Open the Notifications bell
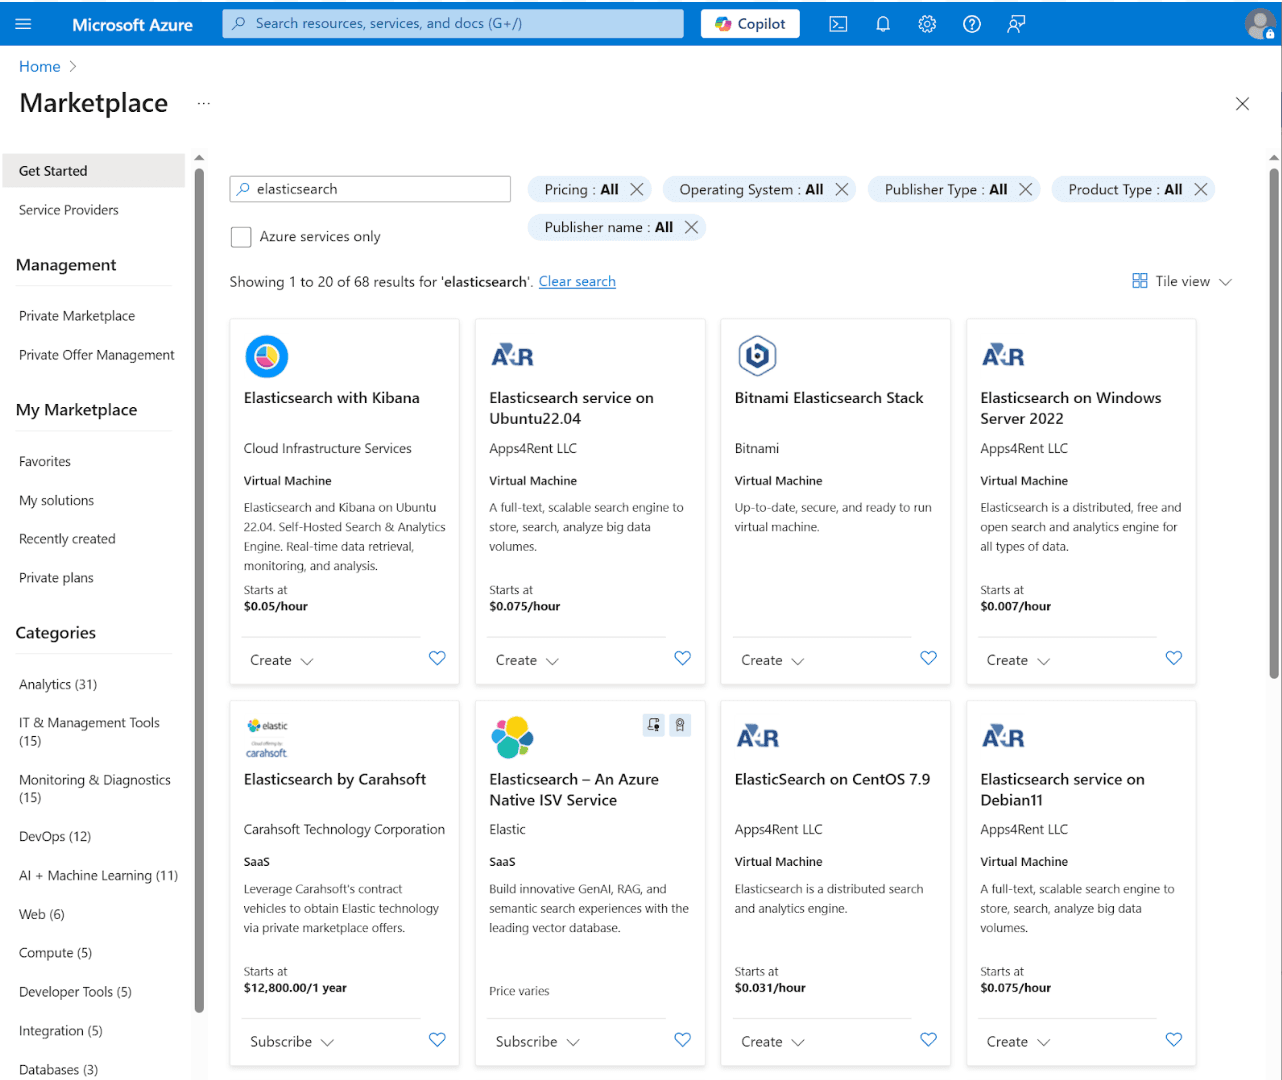This screenshot has height=1080, width=1282. coord(882,23)
